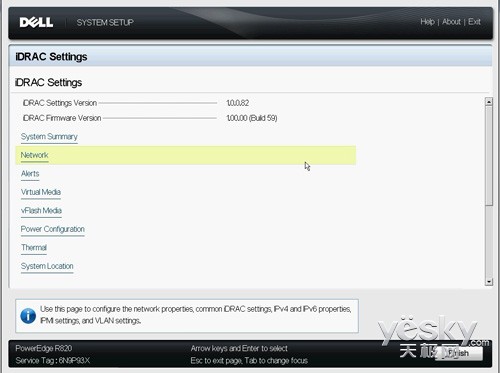This screenshot has width=500, height=373.
Task: Click the Dell logo in header
Action: click(x=36, y=22)
